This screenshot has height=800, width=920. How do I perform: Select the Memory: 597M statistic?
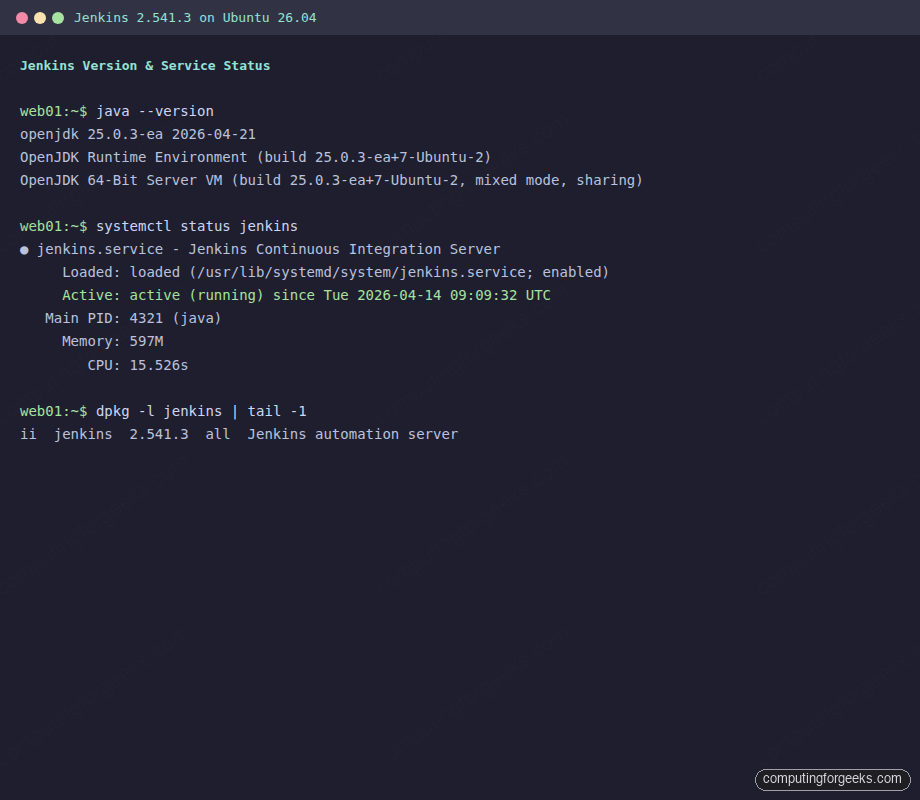pyautogui.click(x=113, y=341)
